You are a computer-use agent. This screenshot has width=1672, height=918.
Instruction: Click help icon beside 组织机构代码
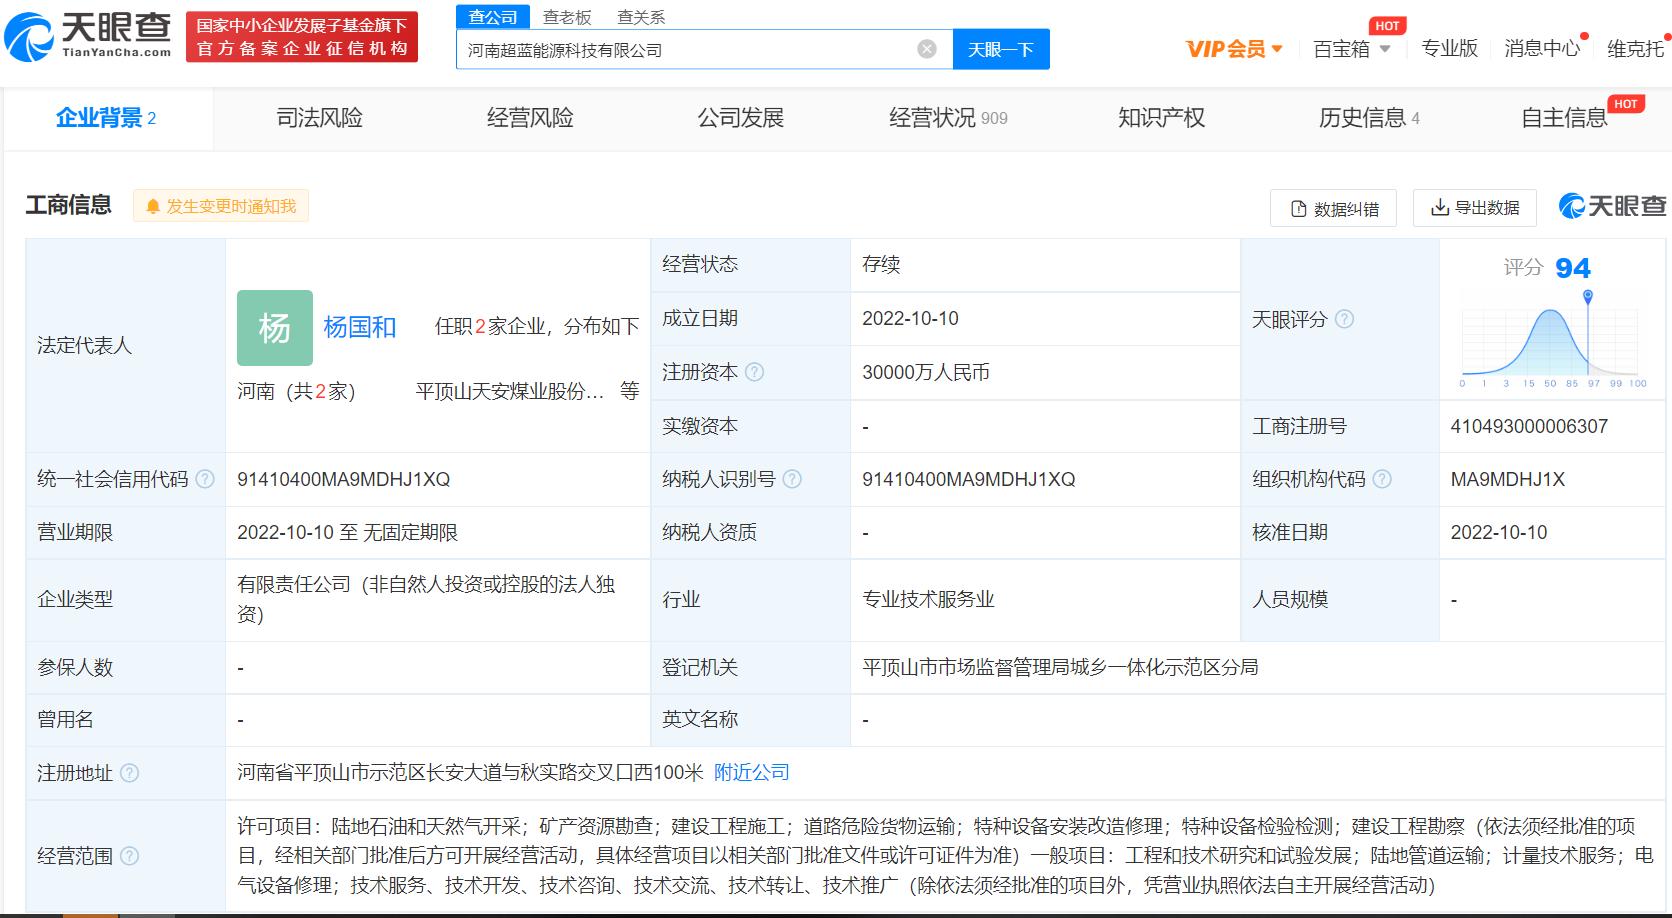[1382, 479]
